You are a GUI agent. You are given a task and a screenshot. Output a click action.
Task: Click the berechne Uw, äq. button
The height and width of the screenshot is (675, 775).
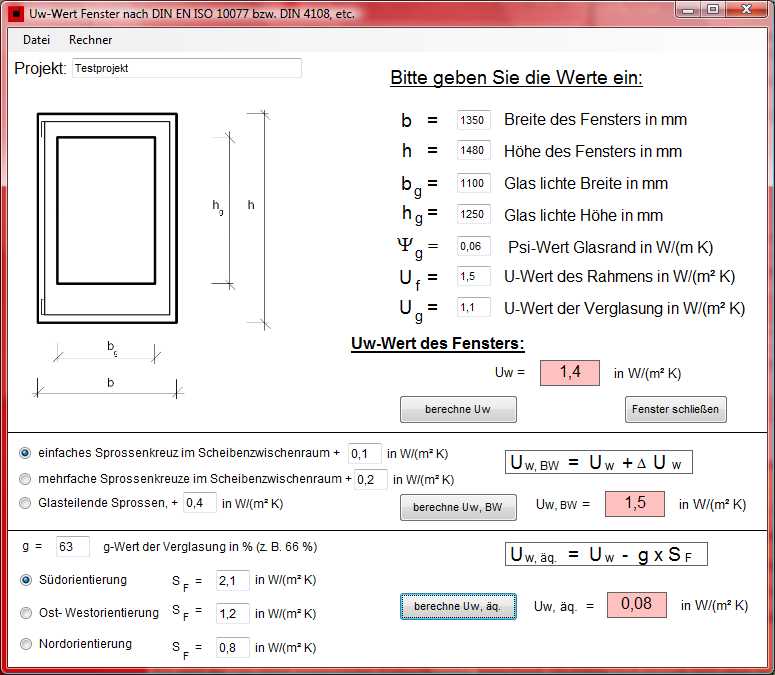[x=458, y=606]
